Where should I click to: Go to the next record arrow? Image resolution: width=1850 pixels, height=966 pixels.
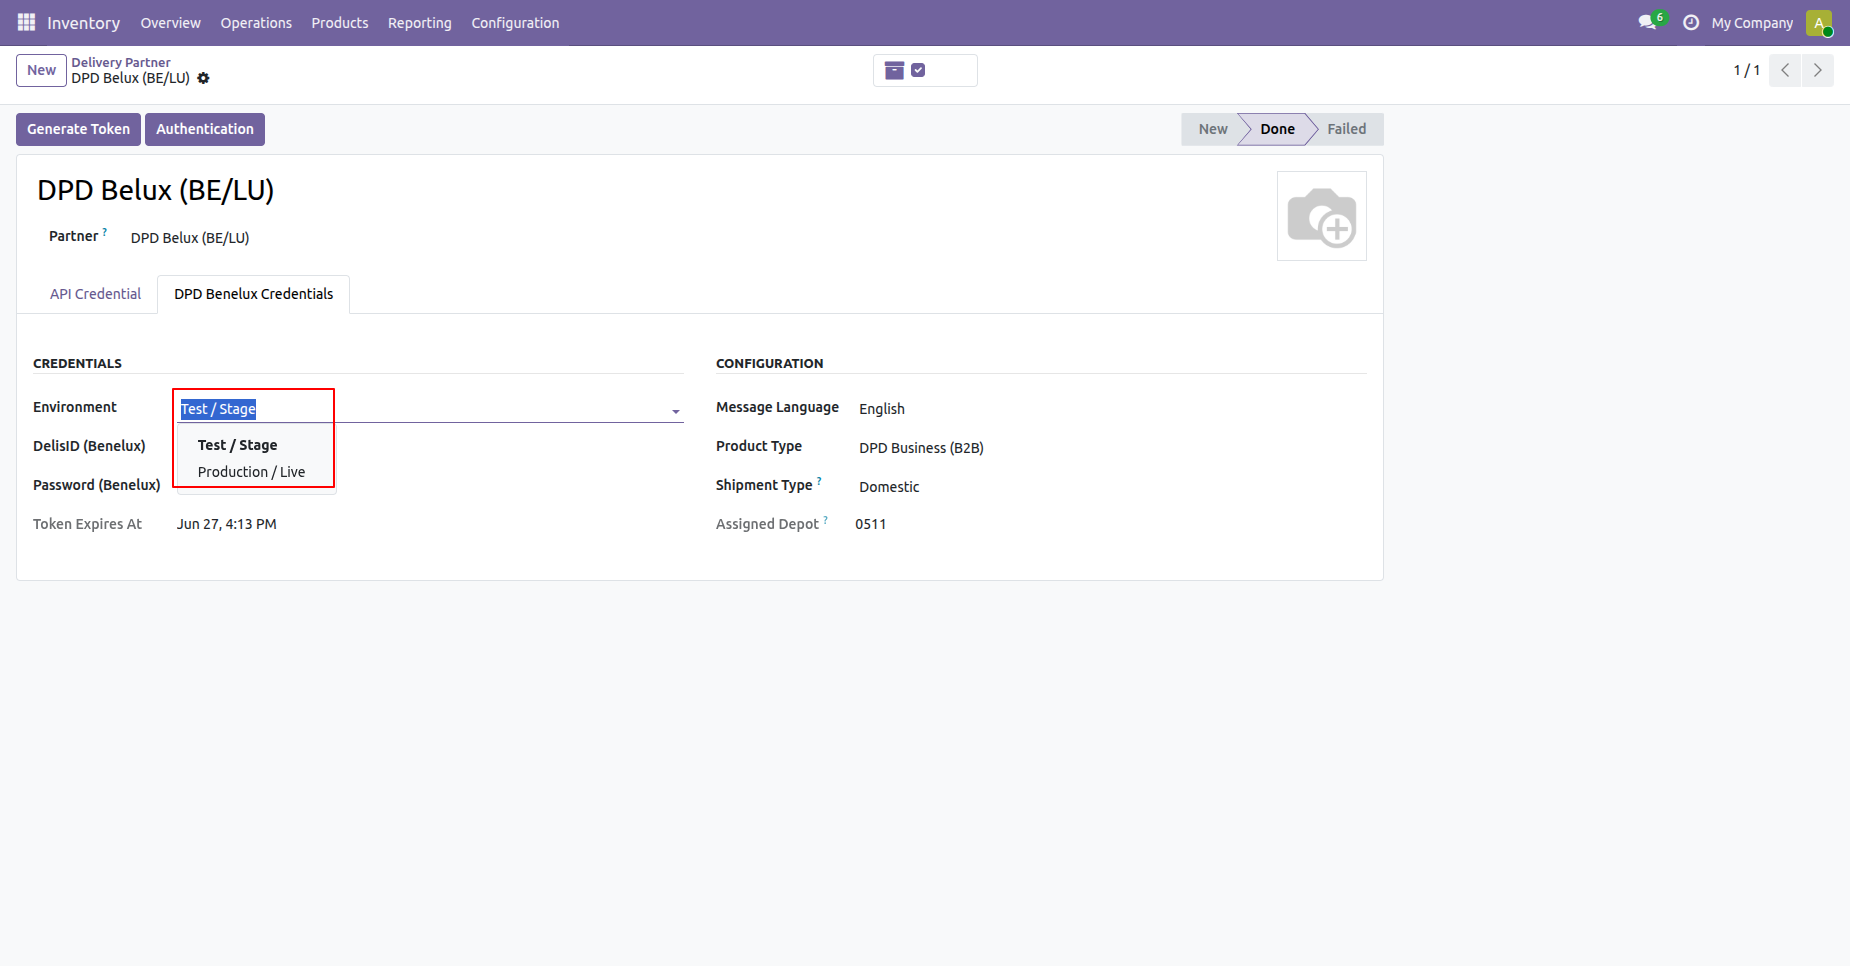click(x=1818, y=70)
